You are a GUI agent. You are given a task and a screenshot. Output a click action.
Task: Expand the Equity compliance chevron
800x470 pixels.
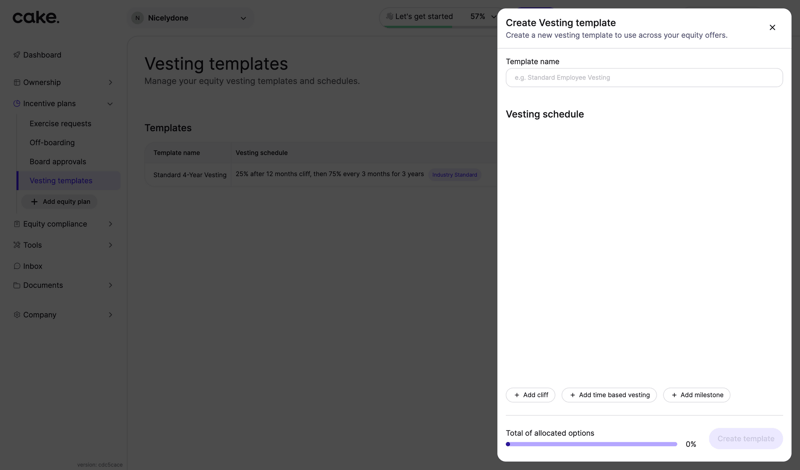pos(110,224)
